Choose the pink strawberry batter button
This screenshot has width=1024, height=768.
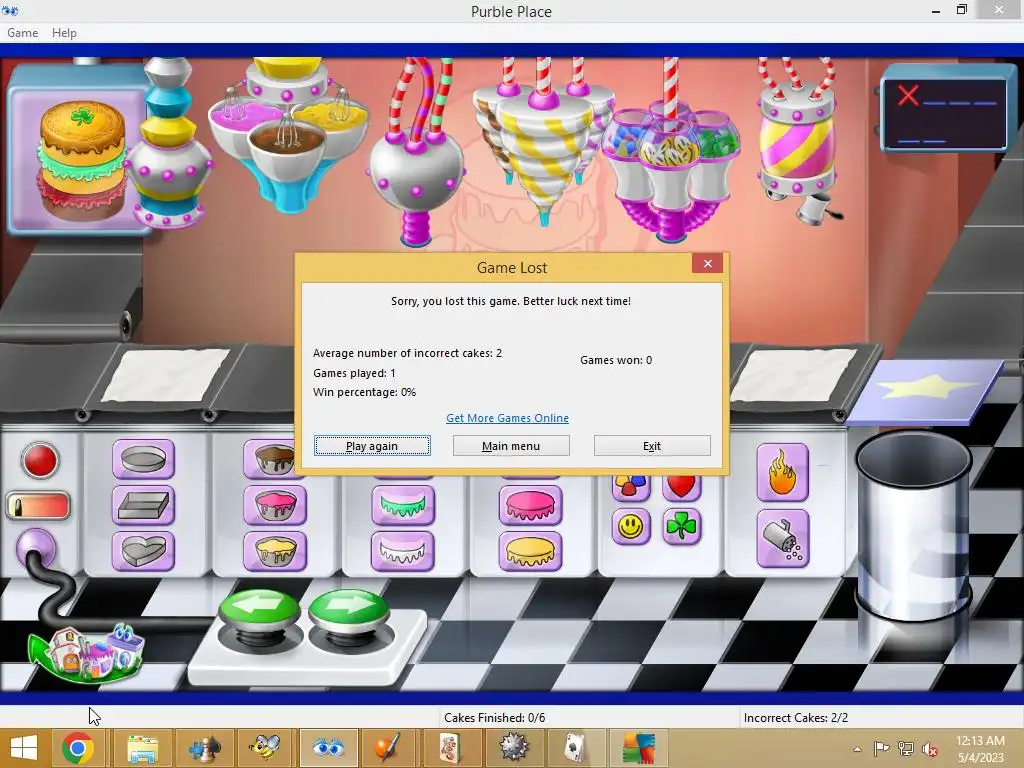[x=275, y=505]
